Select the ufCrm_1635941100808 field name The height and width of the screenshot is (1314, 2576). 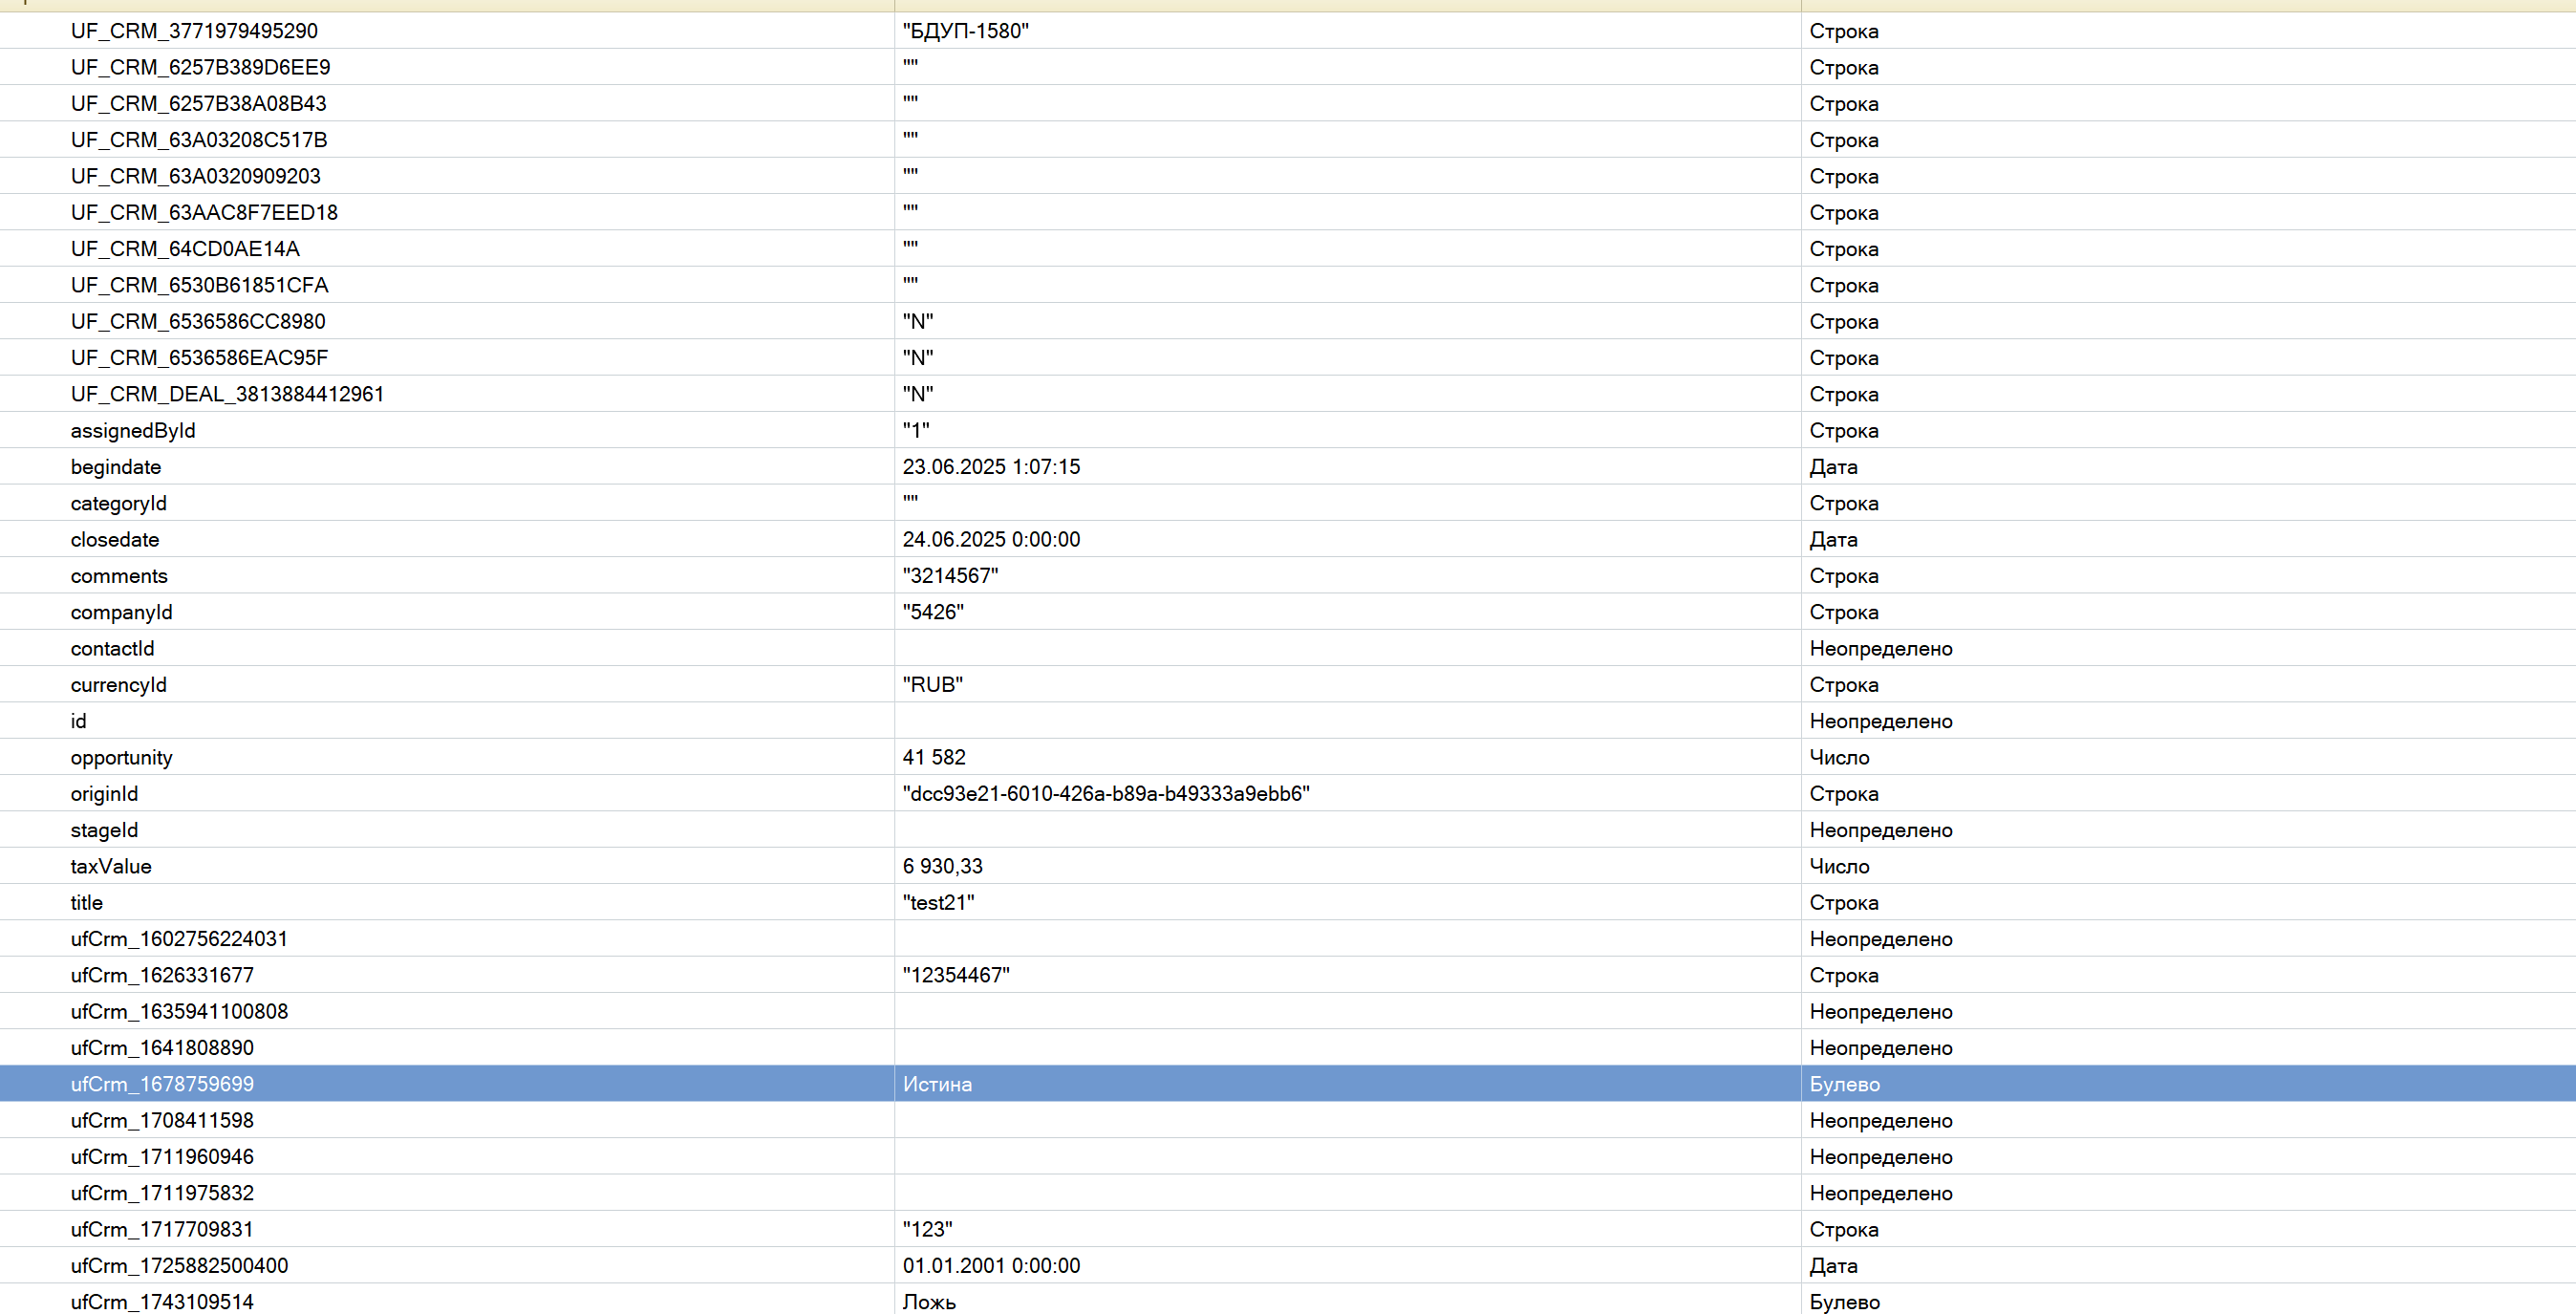tap(179, 1012)
